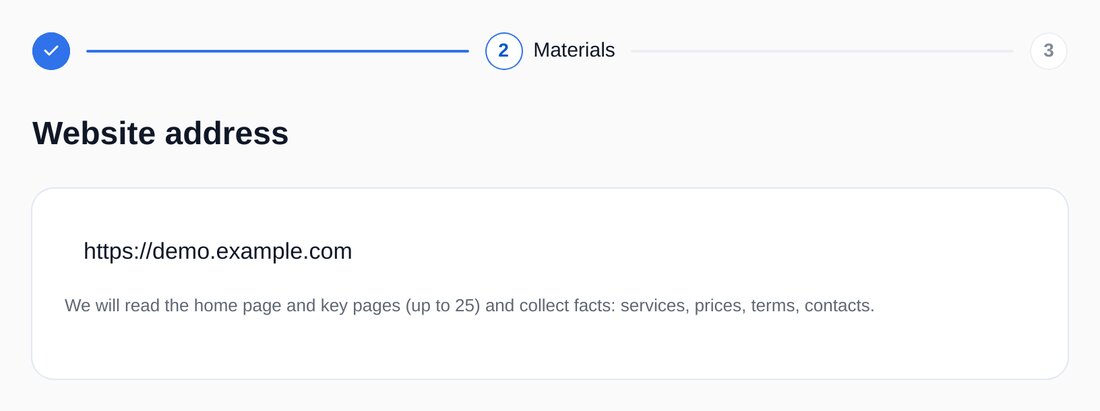
Task: Select the step 2 circle indicator
Action: (504, 51)
